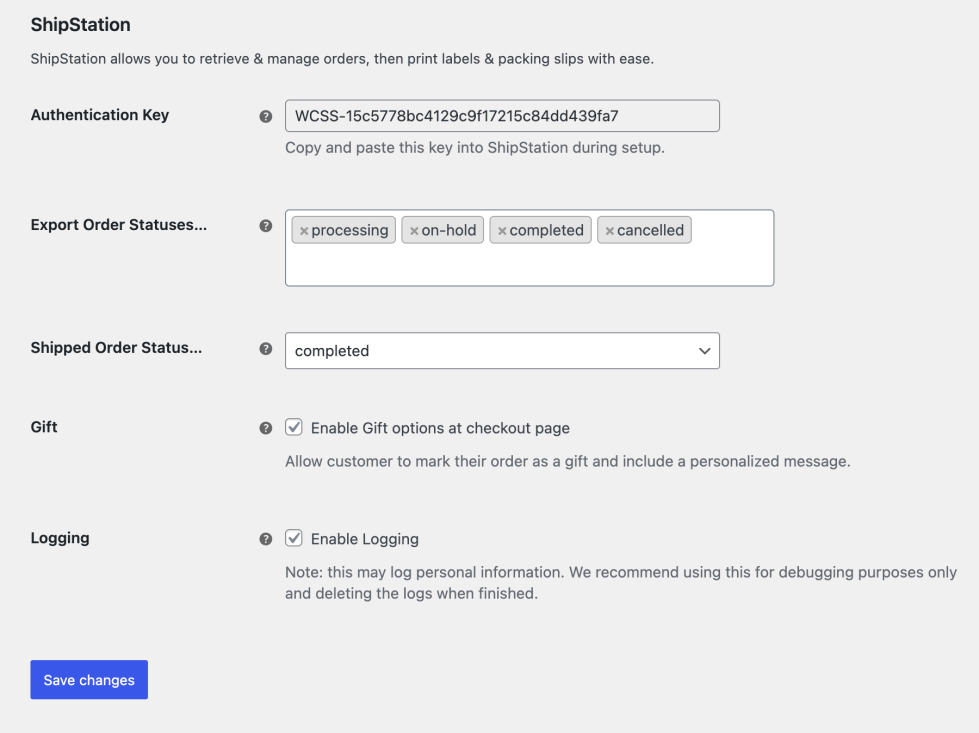Click help icon beside Authentication Key
Image resolution: width=979 pixels, height=733 pixels.
click(265, 116)
